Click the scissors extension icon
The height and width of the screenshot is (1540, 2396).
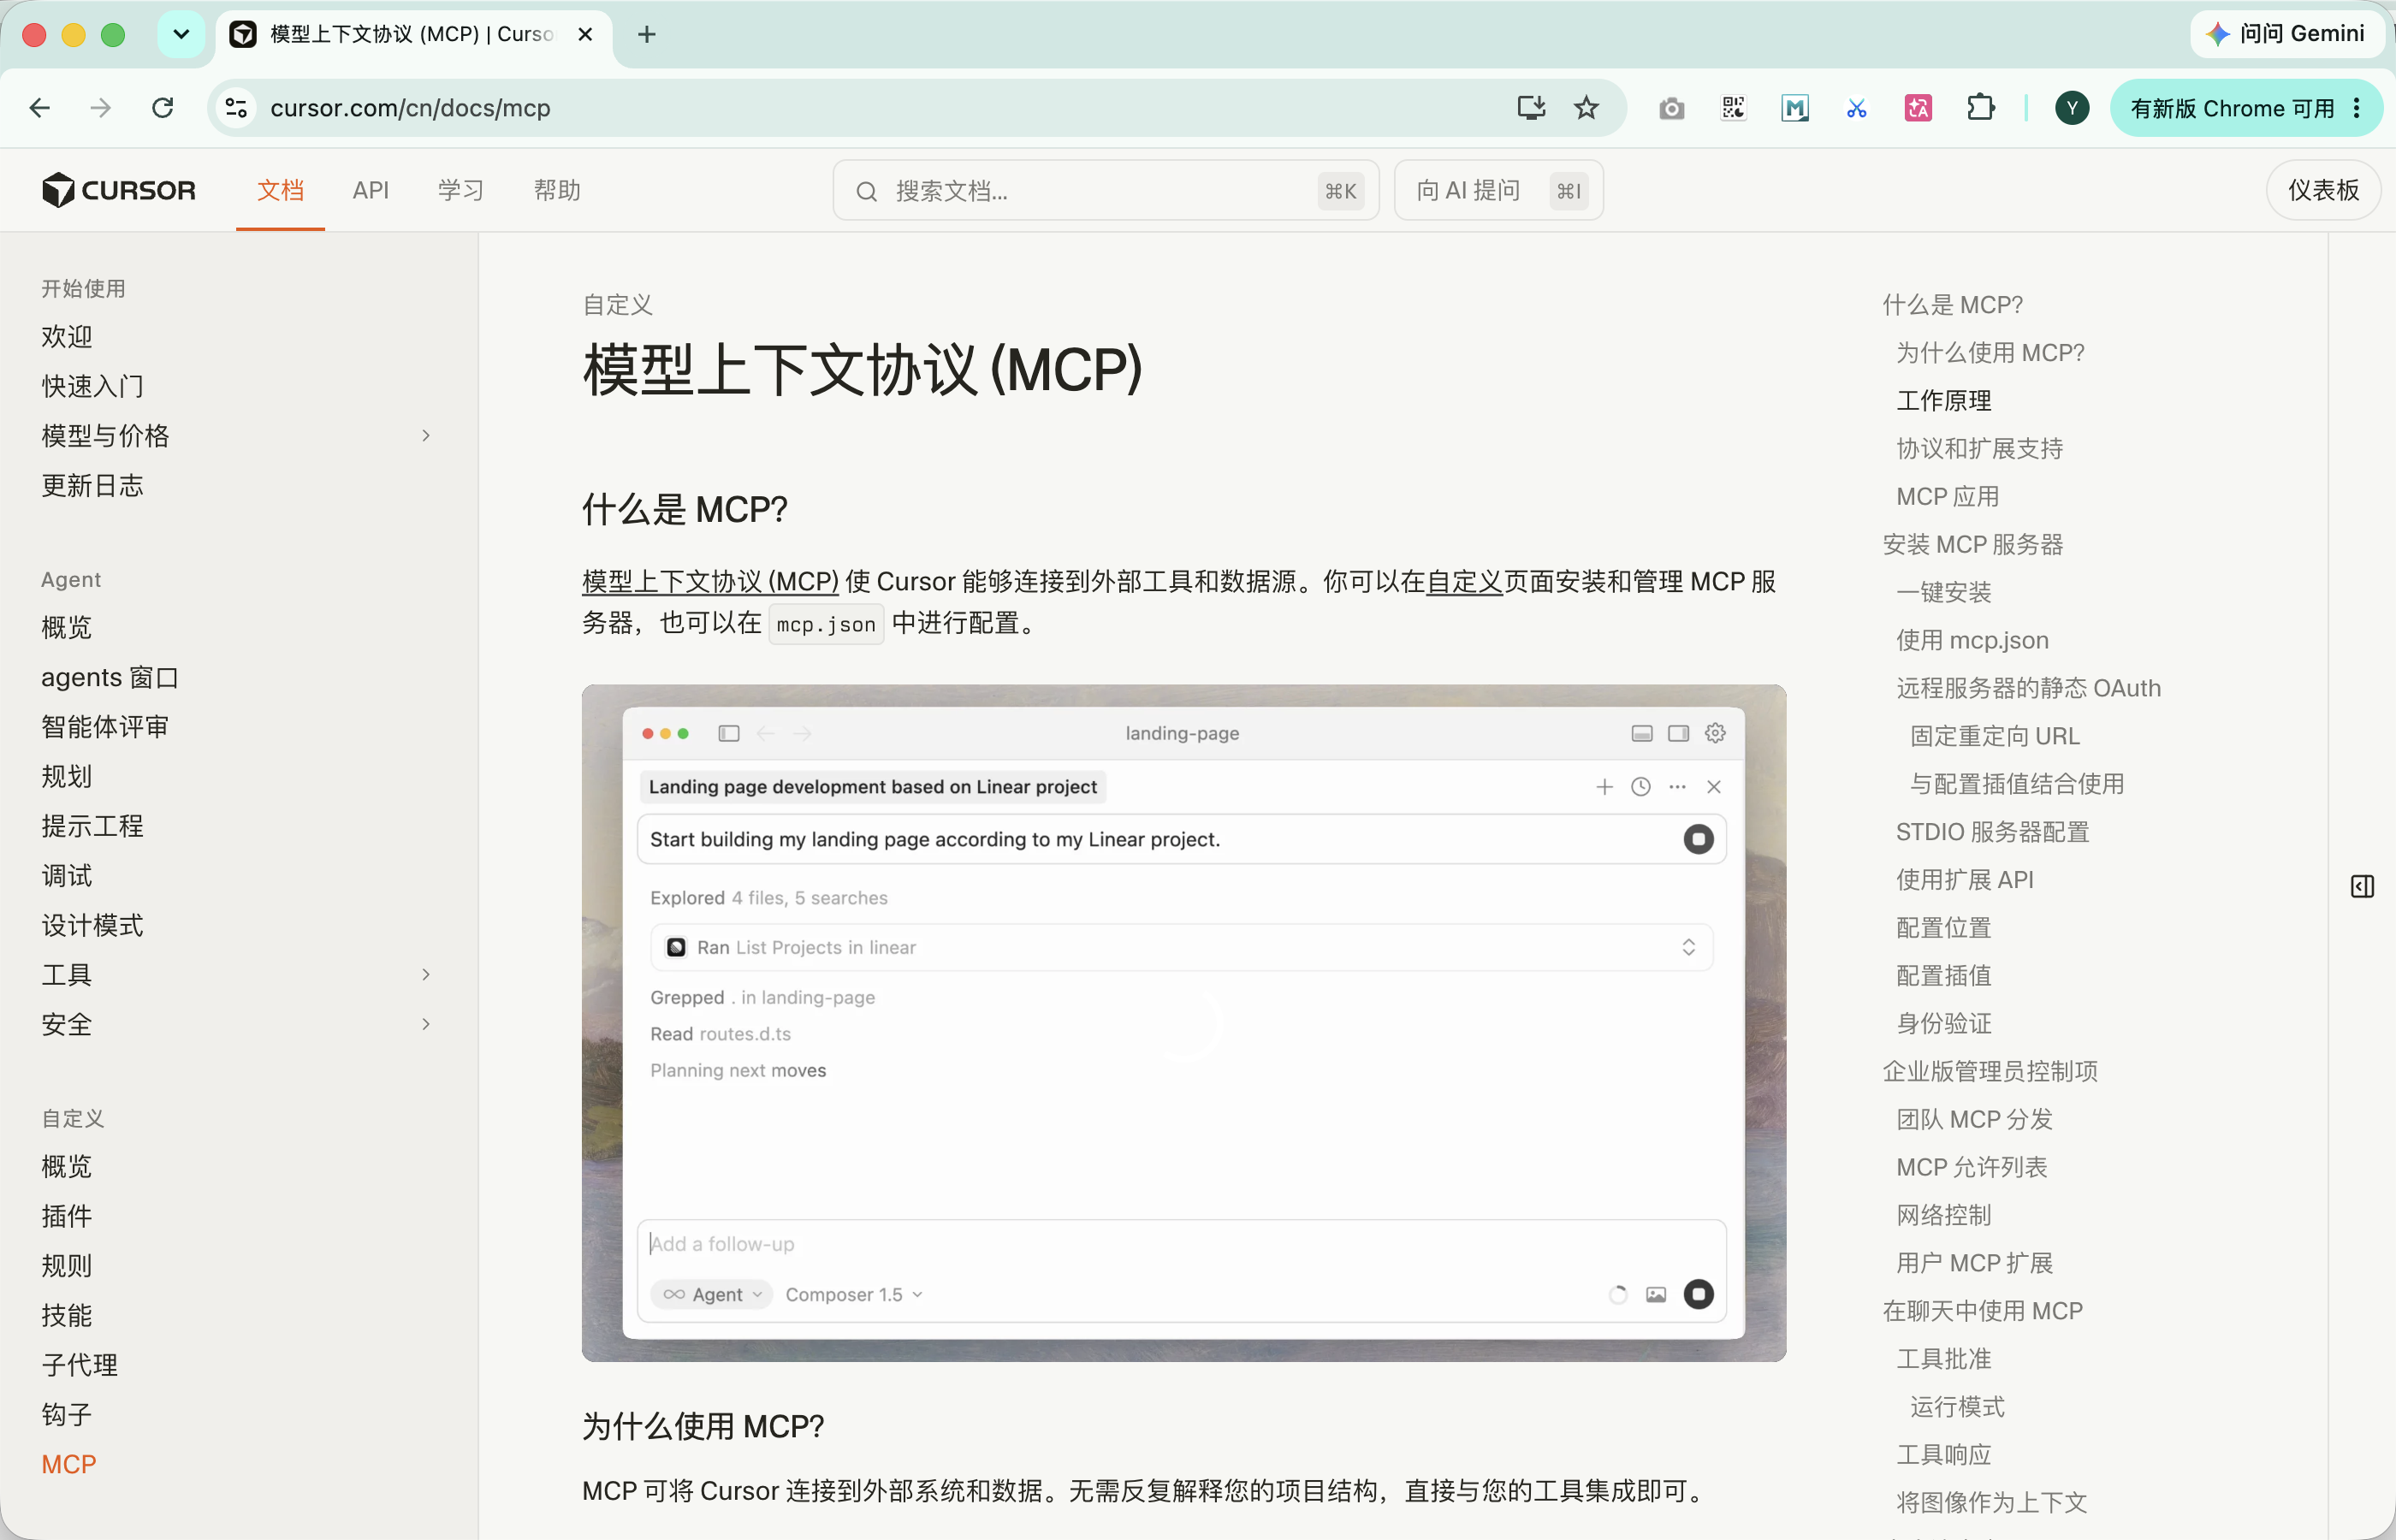tap(1857, 108)
